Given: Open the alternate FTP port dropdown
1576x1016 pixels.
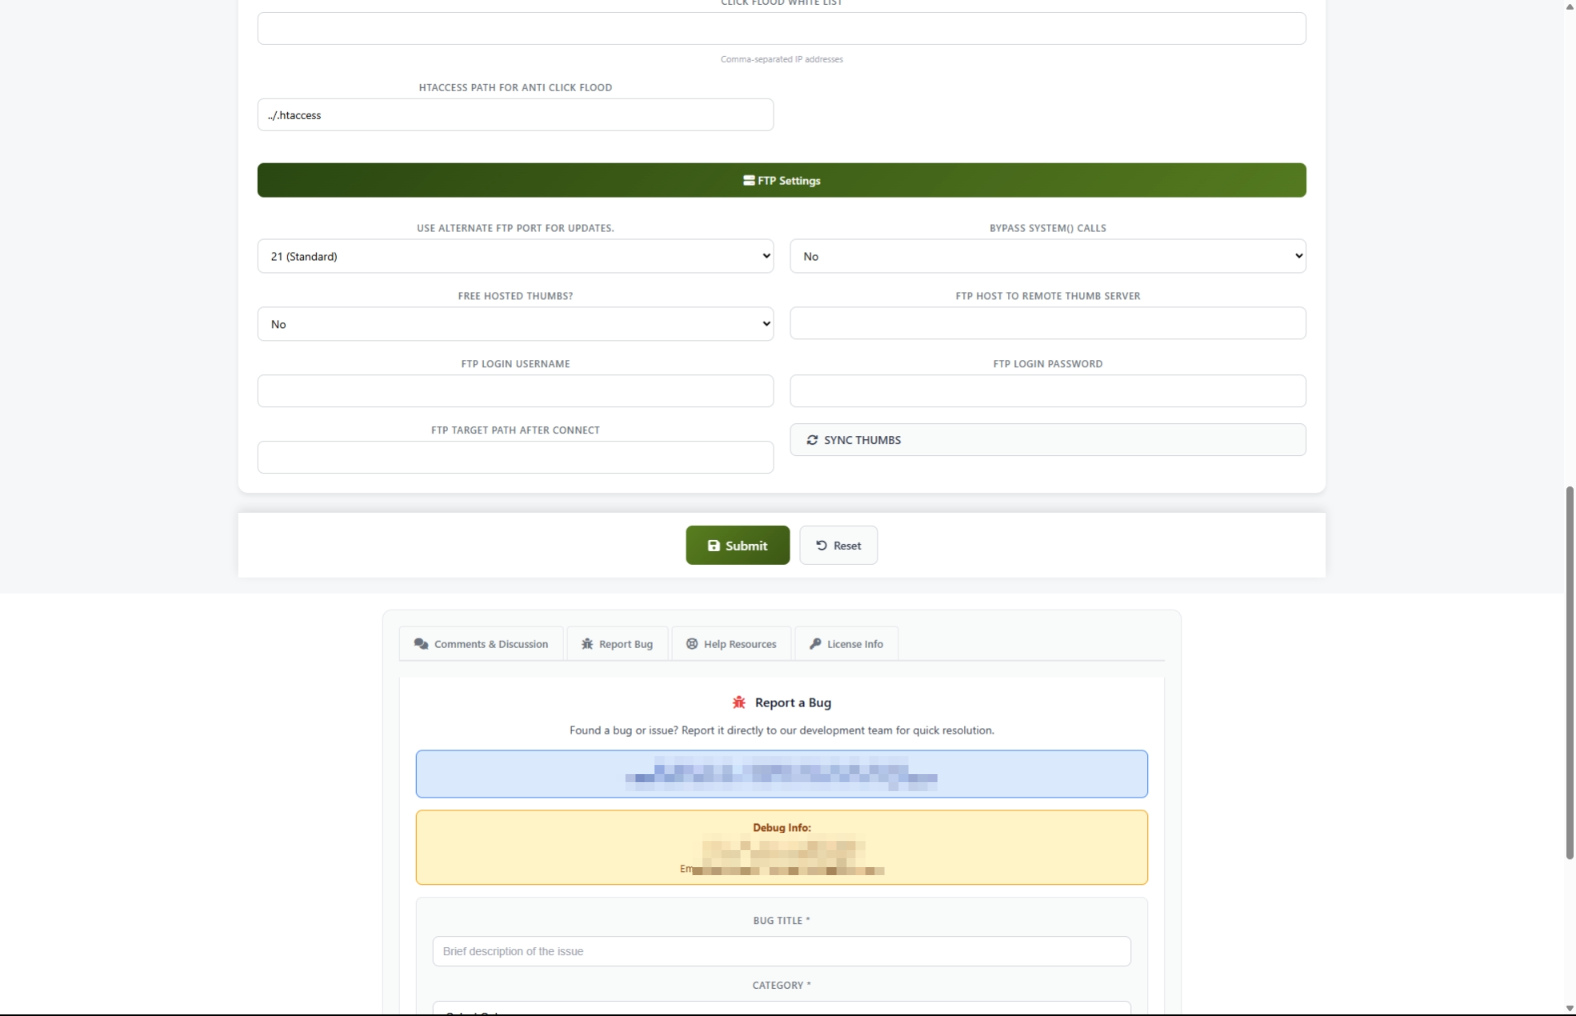Looking at the screenshot, I should tap(515, 256).
